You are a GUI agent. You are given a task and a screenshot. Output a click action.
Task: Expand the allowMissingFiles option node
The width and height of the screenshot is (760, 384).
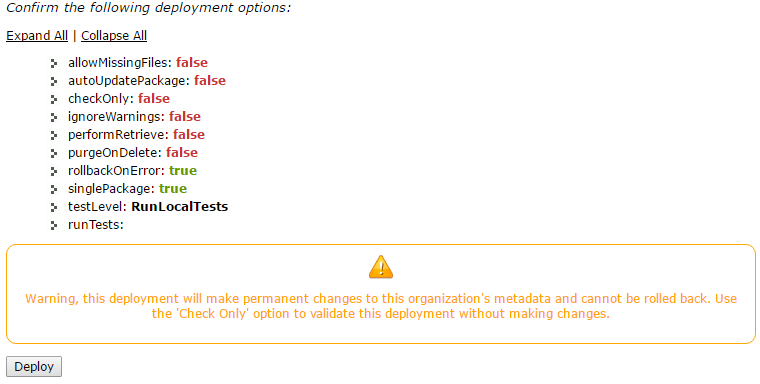pyautogui.click(x=54, y=64)
